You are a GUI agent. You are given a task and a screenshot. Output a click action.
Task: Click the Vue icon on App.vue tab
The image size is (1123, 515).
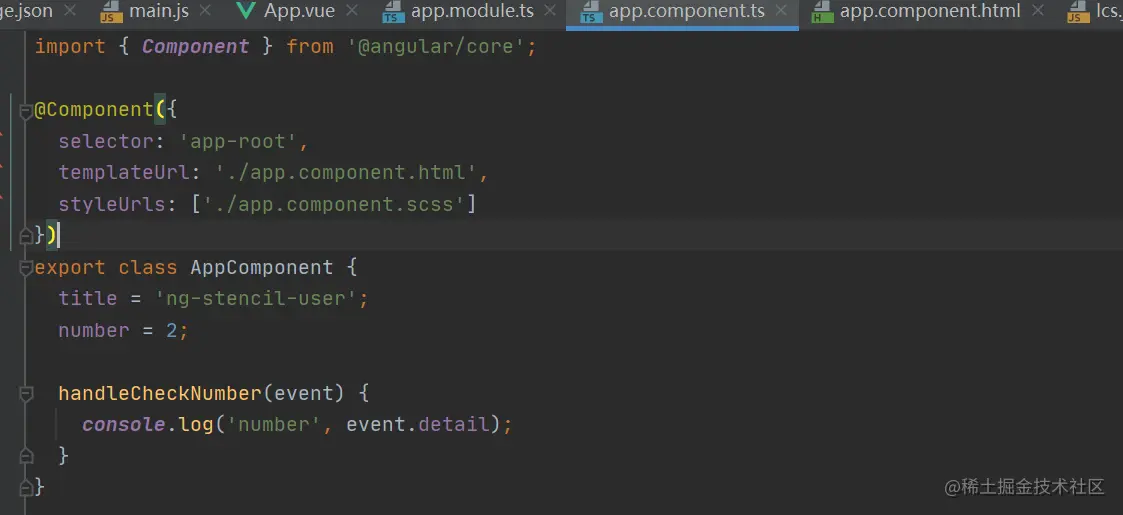tap(246, 11)
